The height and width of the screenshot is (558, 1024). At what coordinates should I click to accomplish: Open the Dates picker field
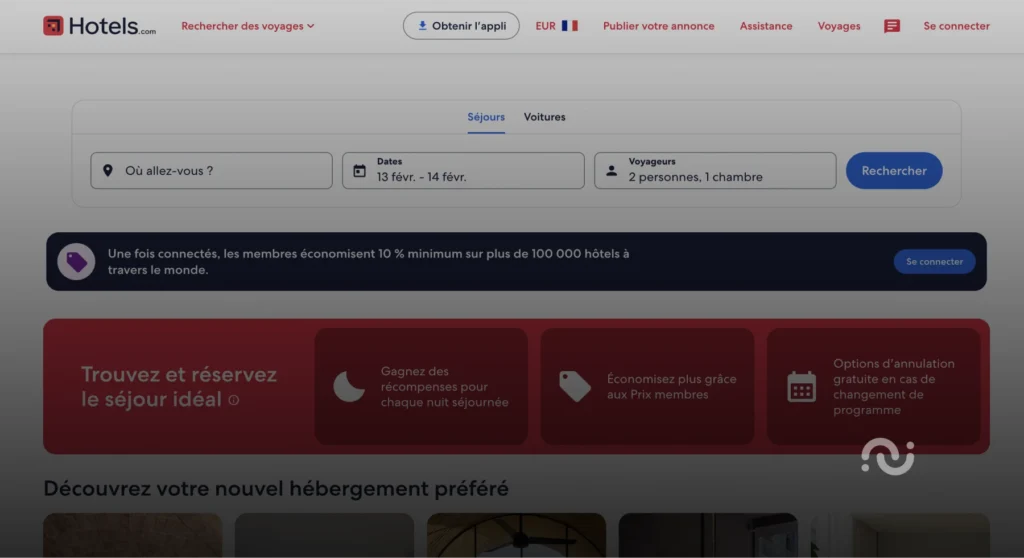463,171
